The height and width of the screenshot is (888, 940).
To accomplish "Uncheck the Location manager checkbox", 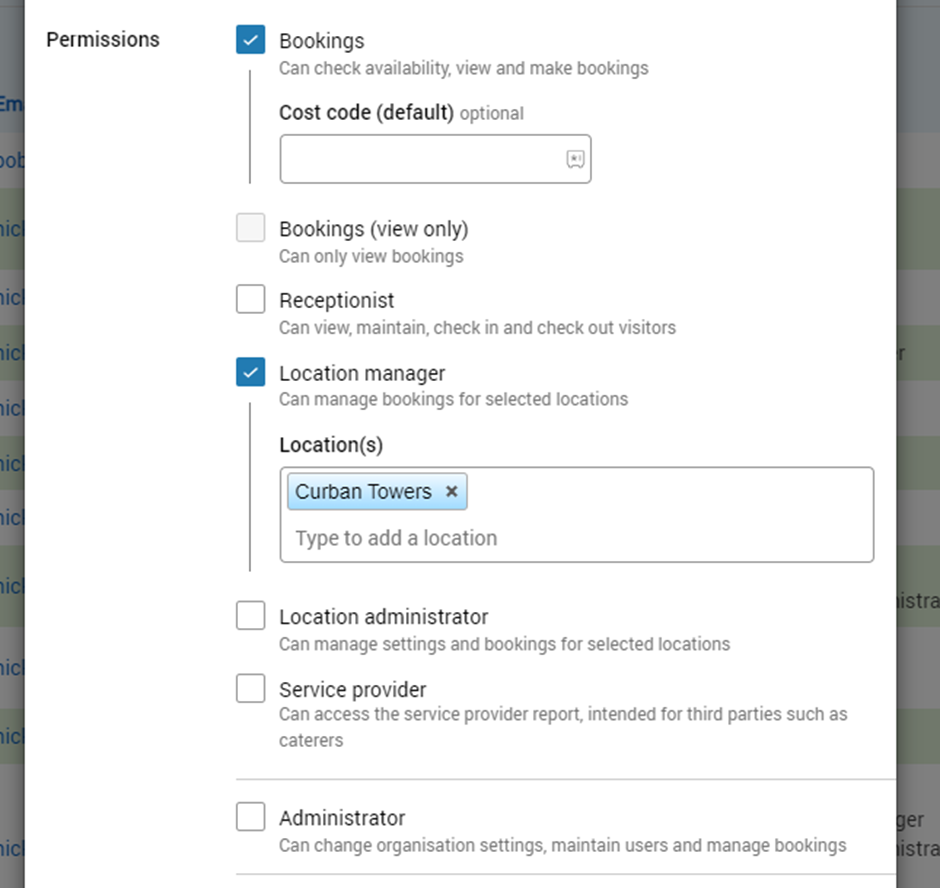I will point(251,372).
